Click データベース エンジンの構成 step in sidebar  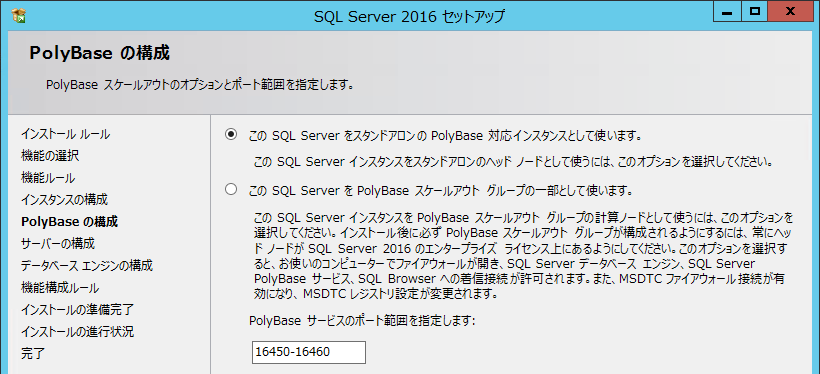point(87,266)
